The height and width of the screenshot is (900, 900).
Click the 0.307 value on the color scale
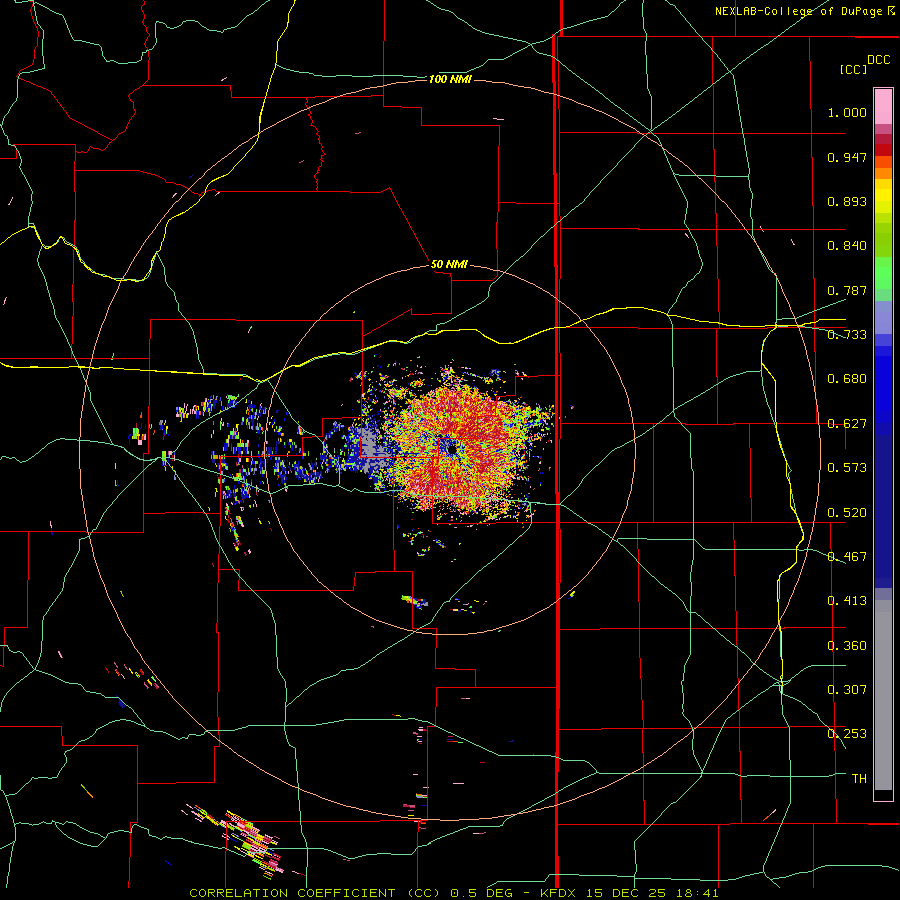pyautogui.click(x=847, y=690)
